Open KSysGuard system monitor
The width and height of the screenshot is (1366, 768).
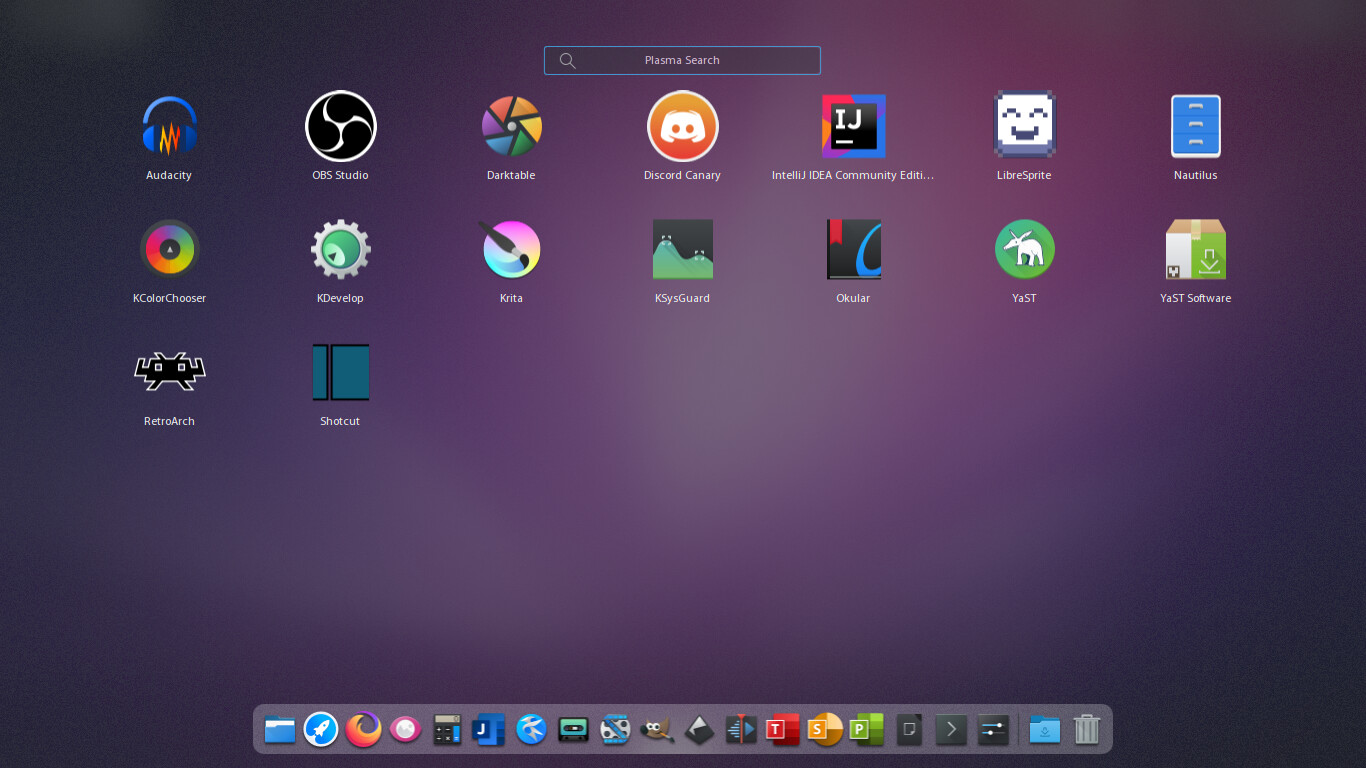[682, 250]
